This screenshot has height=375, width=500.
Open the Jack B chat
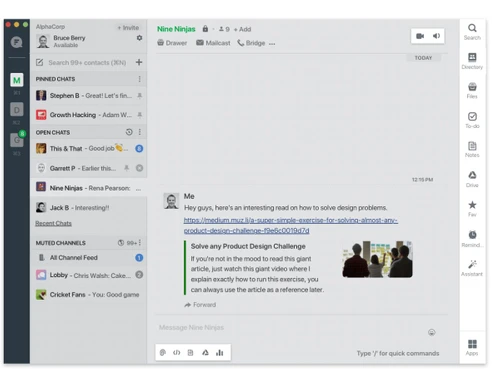[x=89, y=208]
